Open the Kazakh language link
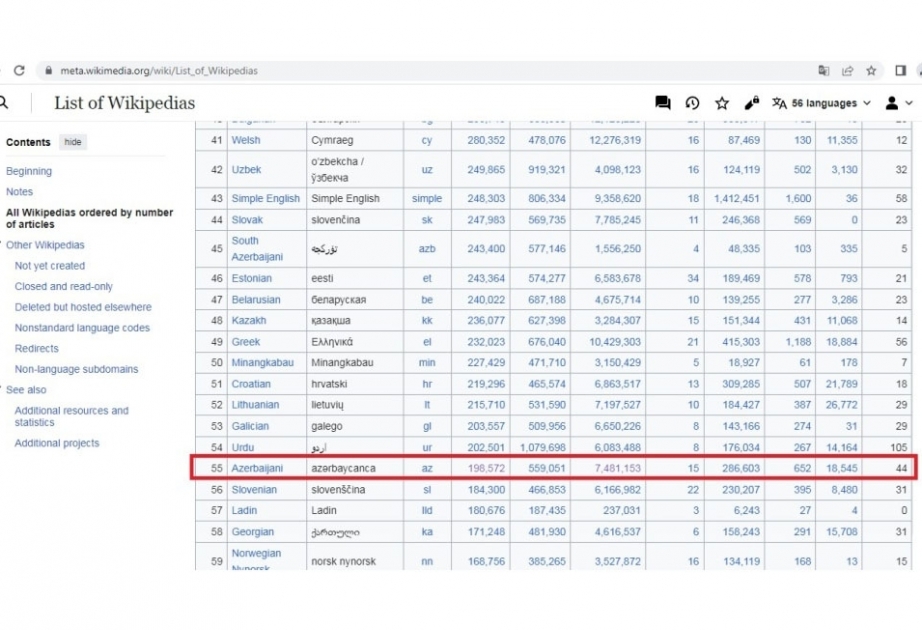922x630 pixels. coord(249,321)
